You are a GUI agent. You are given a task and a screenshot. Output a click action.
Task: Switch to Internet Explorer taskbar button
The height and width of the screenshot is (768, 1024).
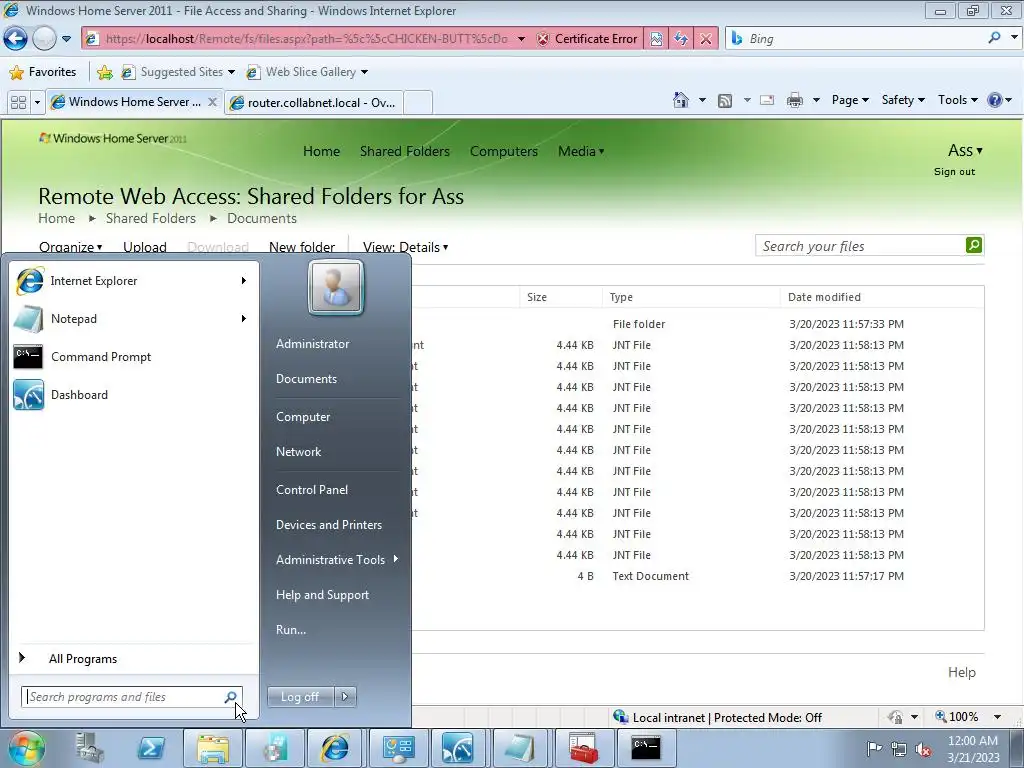coord(334,748)
